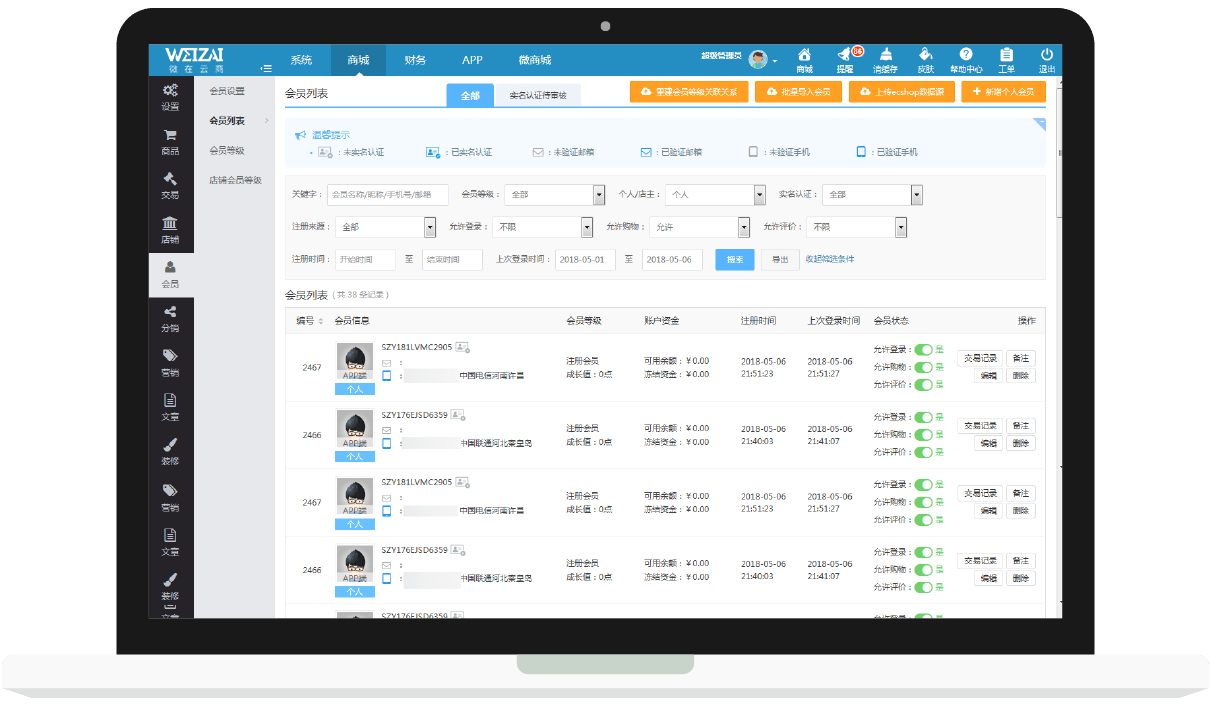
Task: Disable 允许购物 in the third member row
Action: coord(923,502)
